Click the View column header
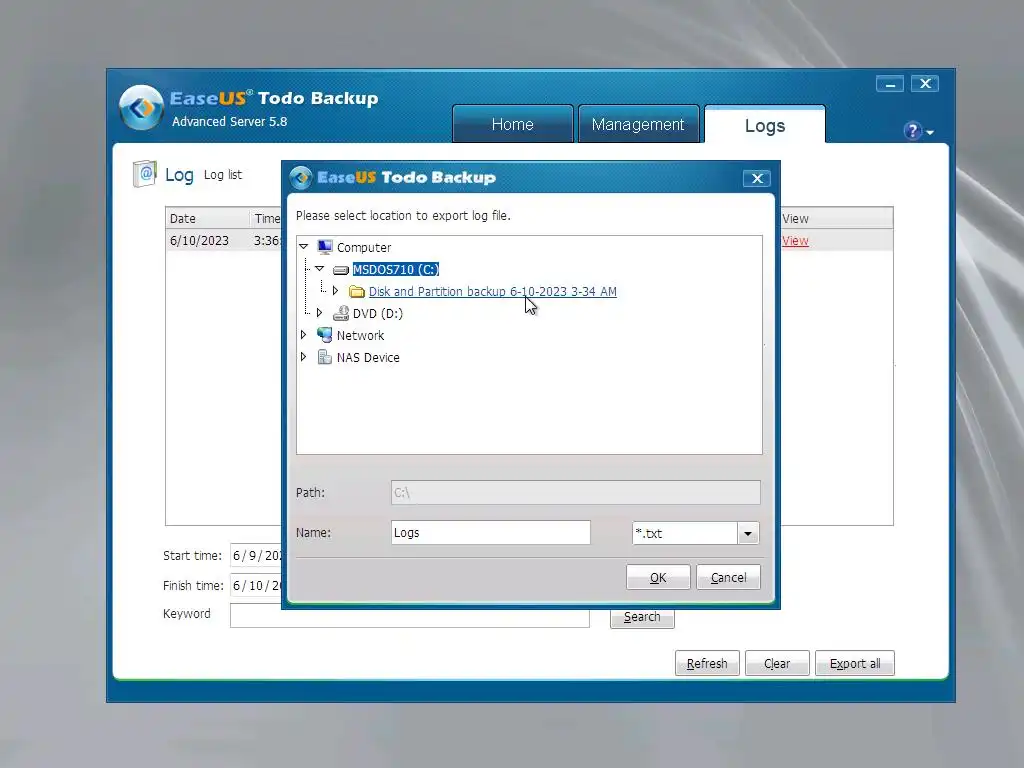 click(x=837, y=219)
